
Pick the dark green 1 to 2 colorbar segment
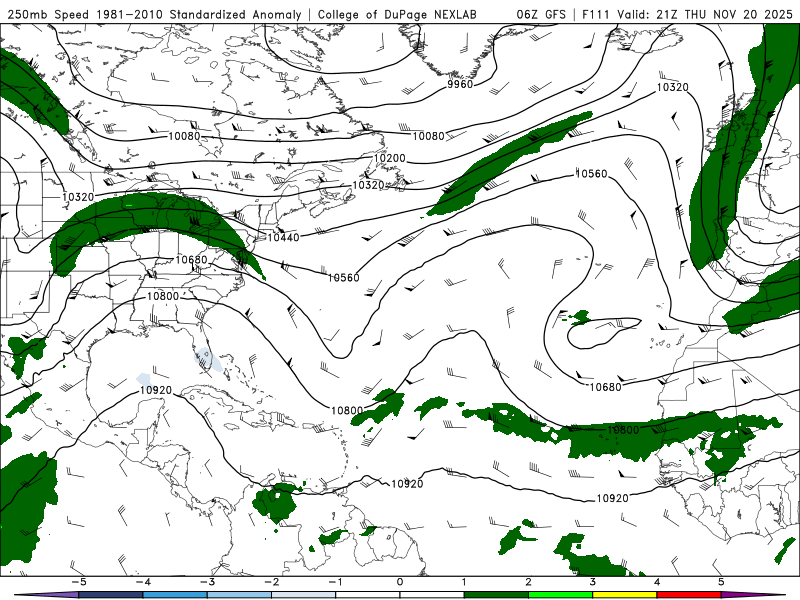pos(496,595)
